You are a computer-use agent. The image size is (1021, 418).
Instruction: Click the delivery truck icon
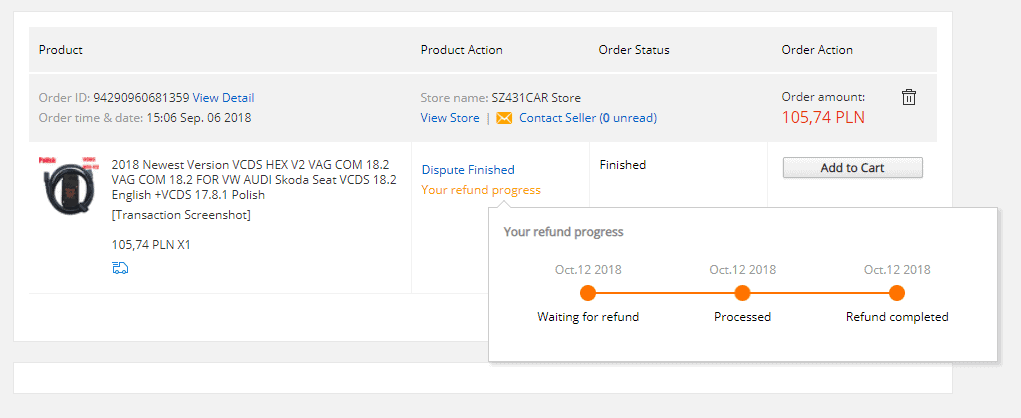120,267
